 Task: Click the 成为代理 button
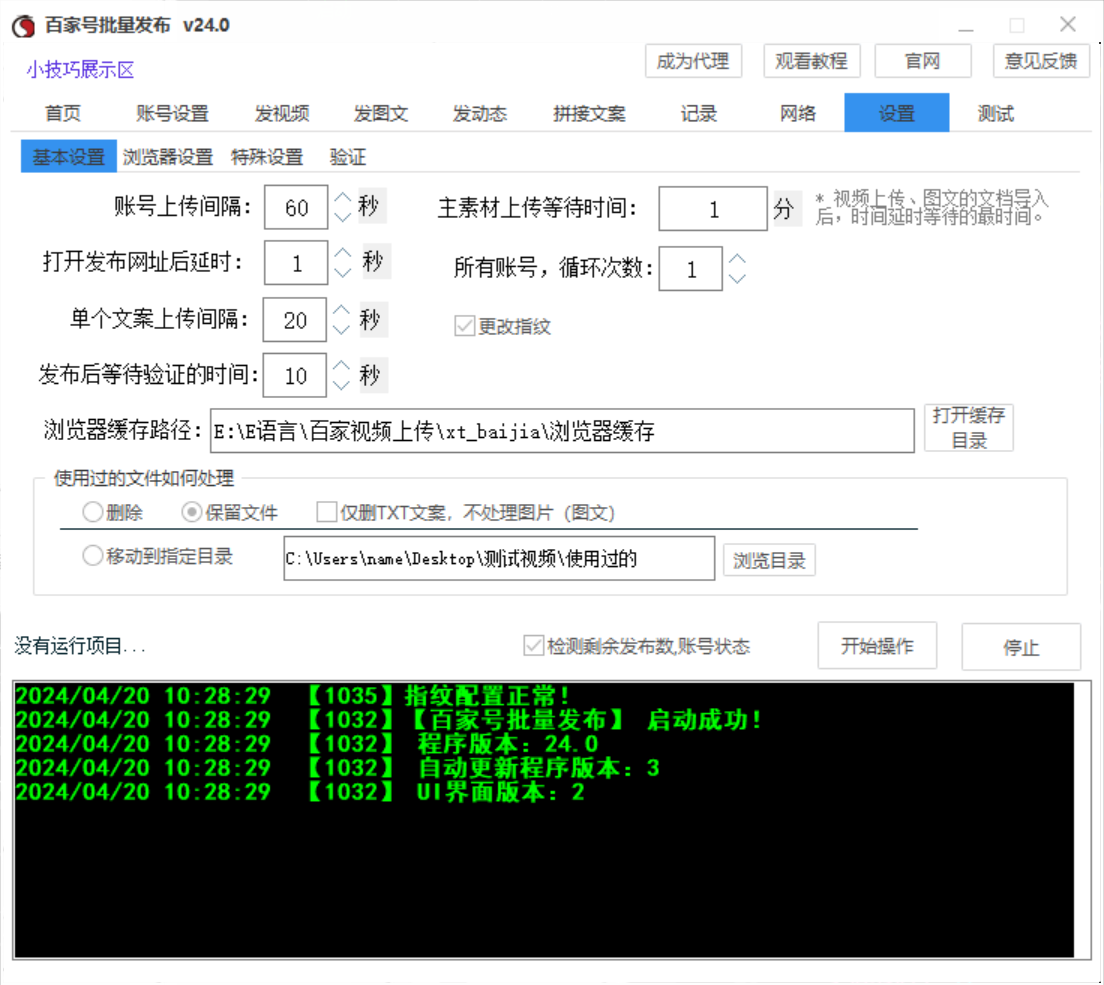(x=693, y=61)
